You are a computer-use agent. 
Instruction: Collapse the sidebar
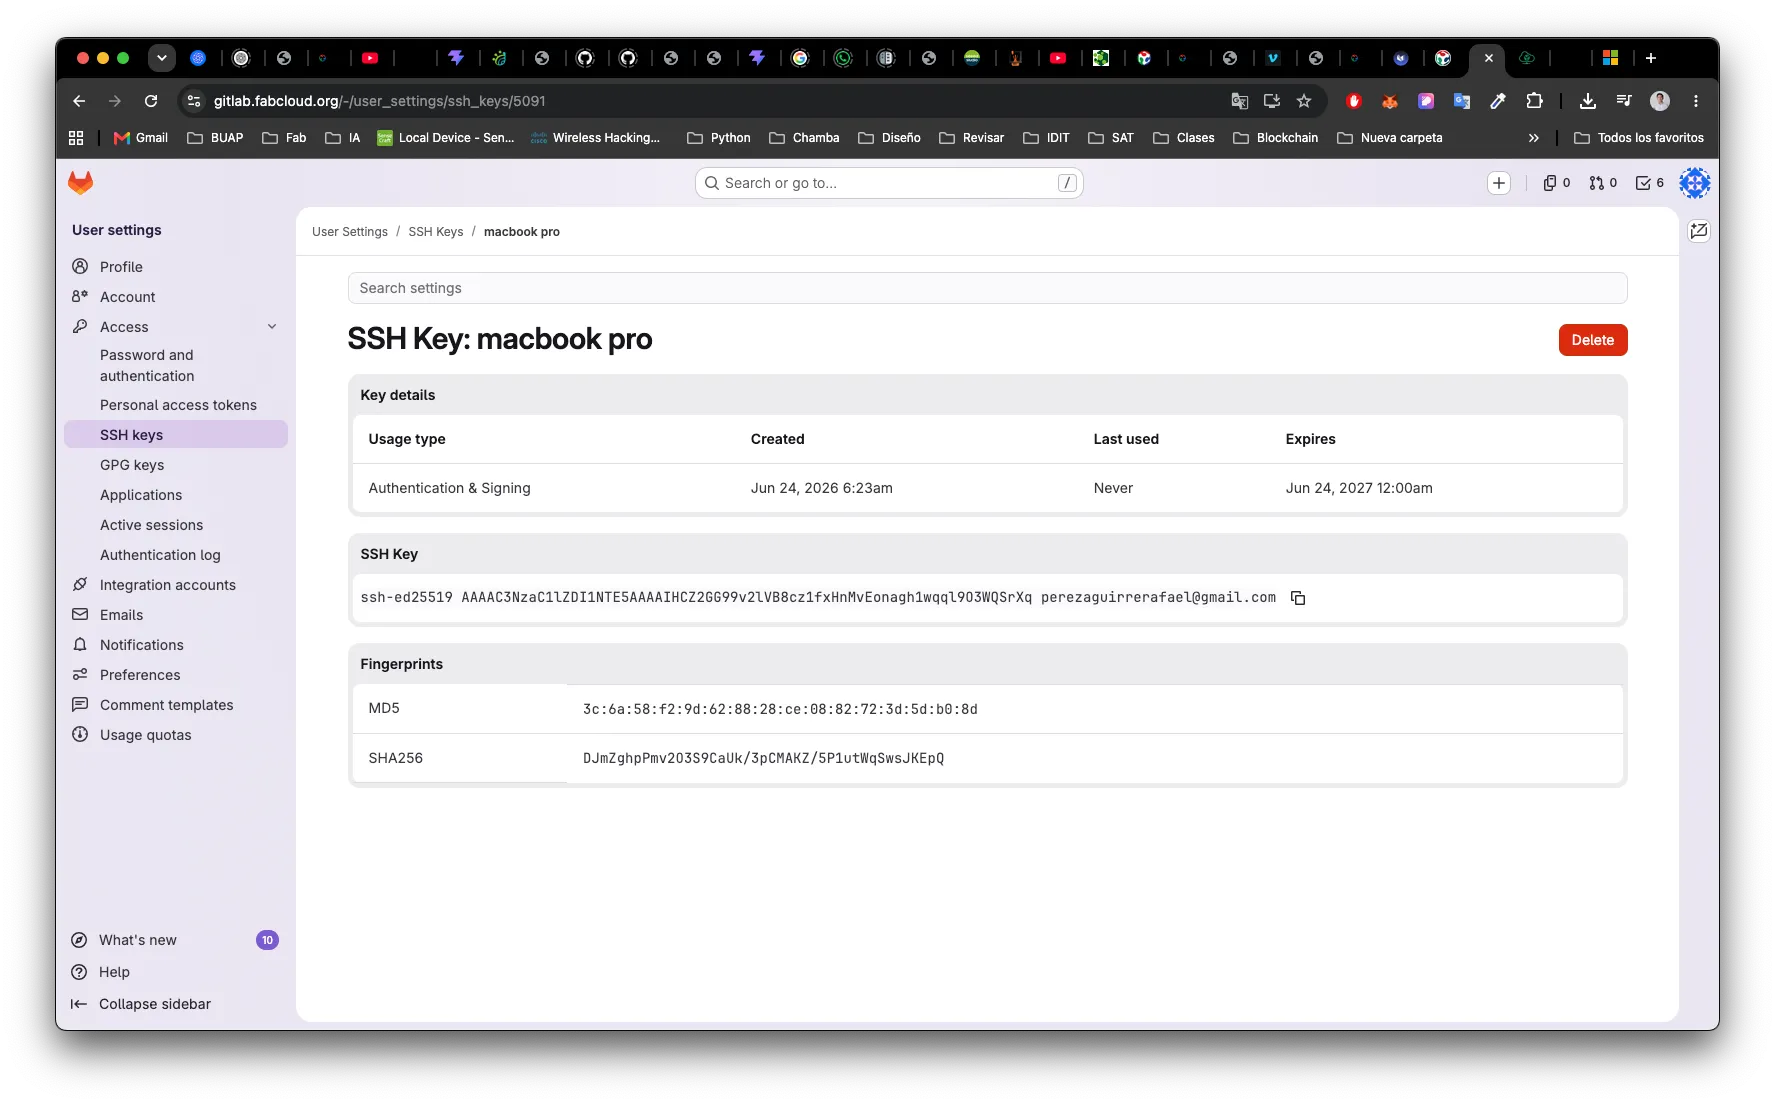pos(140,1004)
